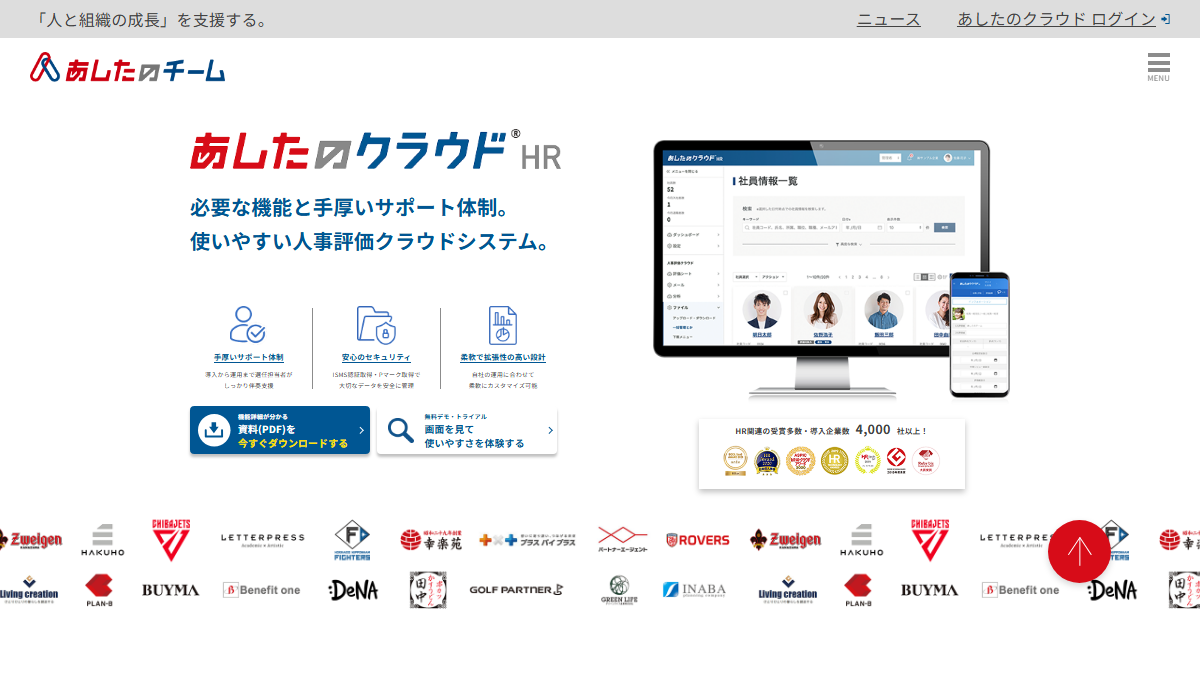The image size is (1200, 675).
Task: Click the INABA logo
Action: pos(694,590)
